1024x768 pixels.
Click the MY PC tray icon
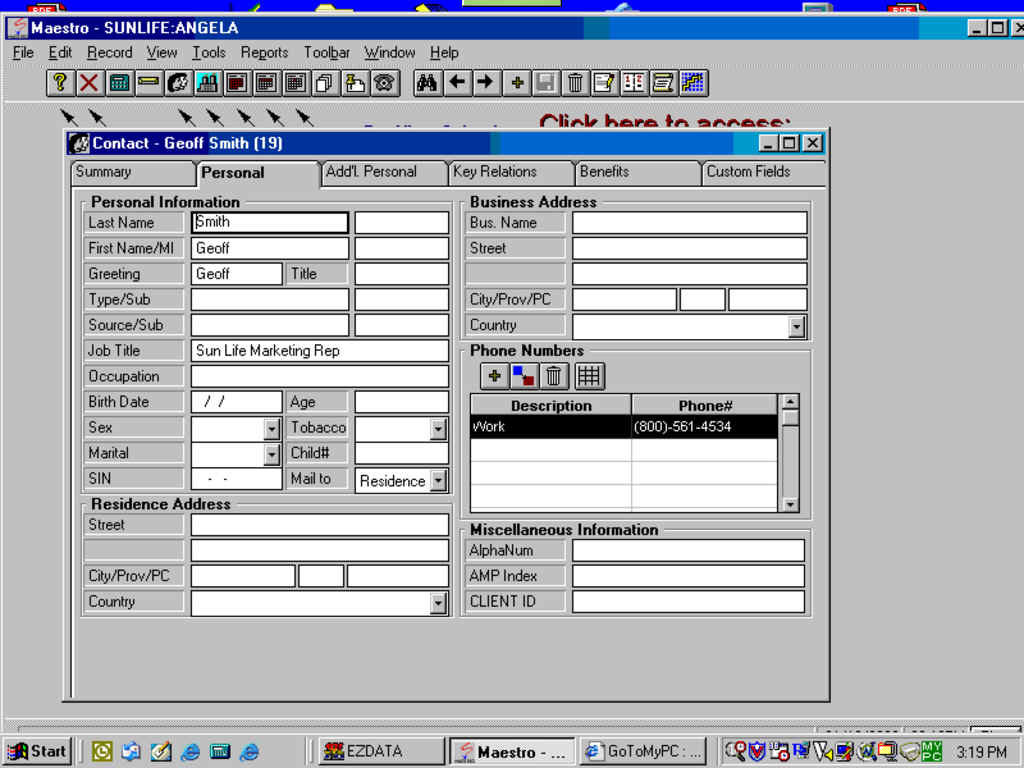click(932, 752)
